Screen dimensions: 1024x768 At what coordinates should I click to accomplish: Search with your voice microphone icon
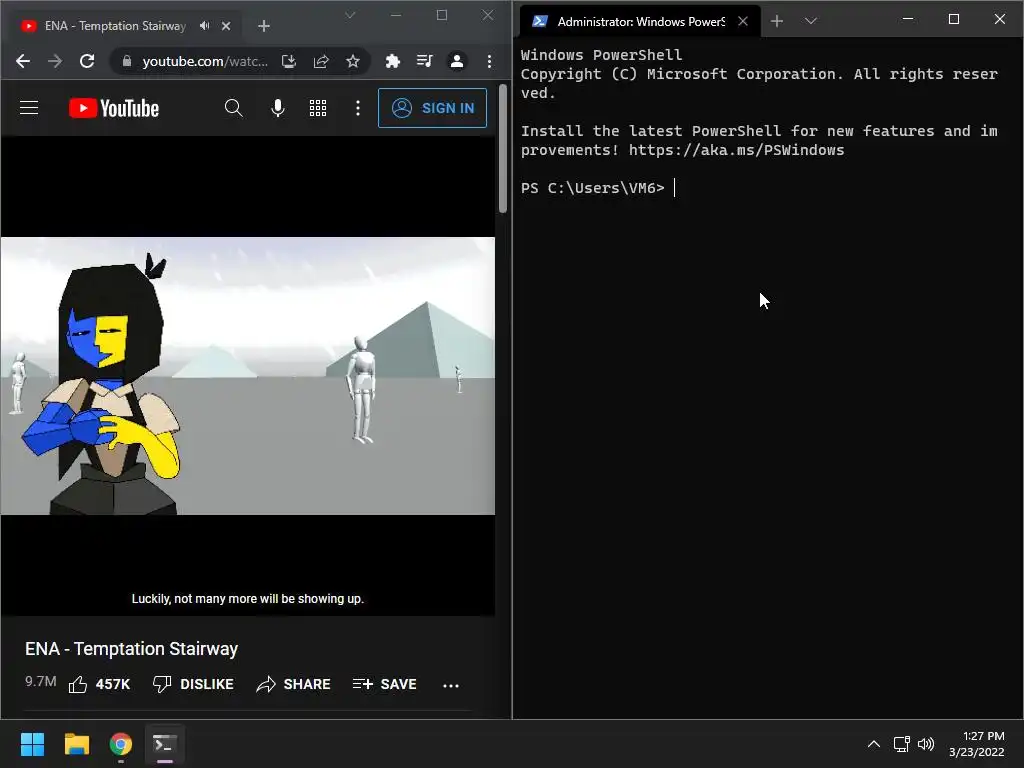click(x=278, y=108)
